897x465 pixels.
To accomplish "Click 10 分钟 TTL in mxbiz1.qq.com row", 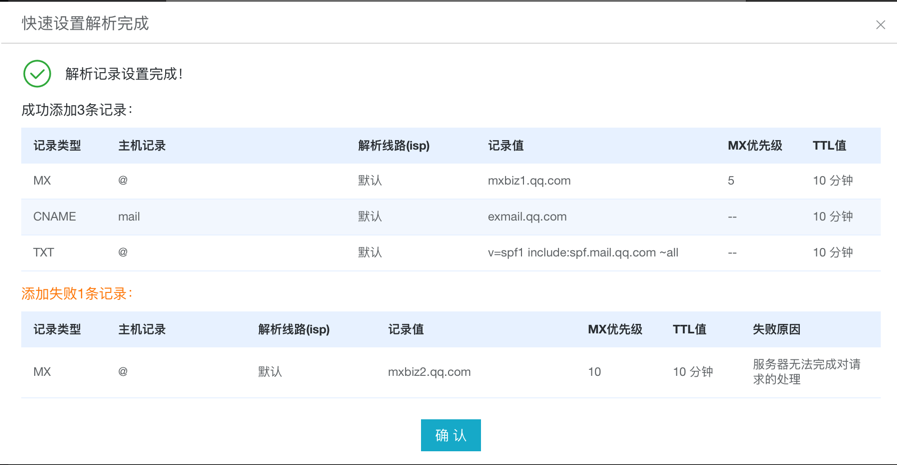I will click(832, 181).
